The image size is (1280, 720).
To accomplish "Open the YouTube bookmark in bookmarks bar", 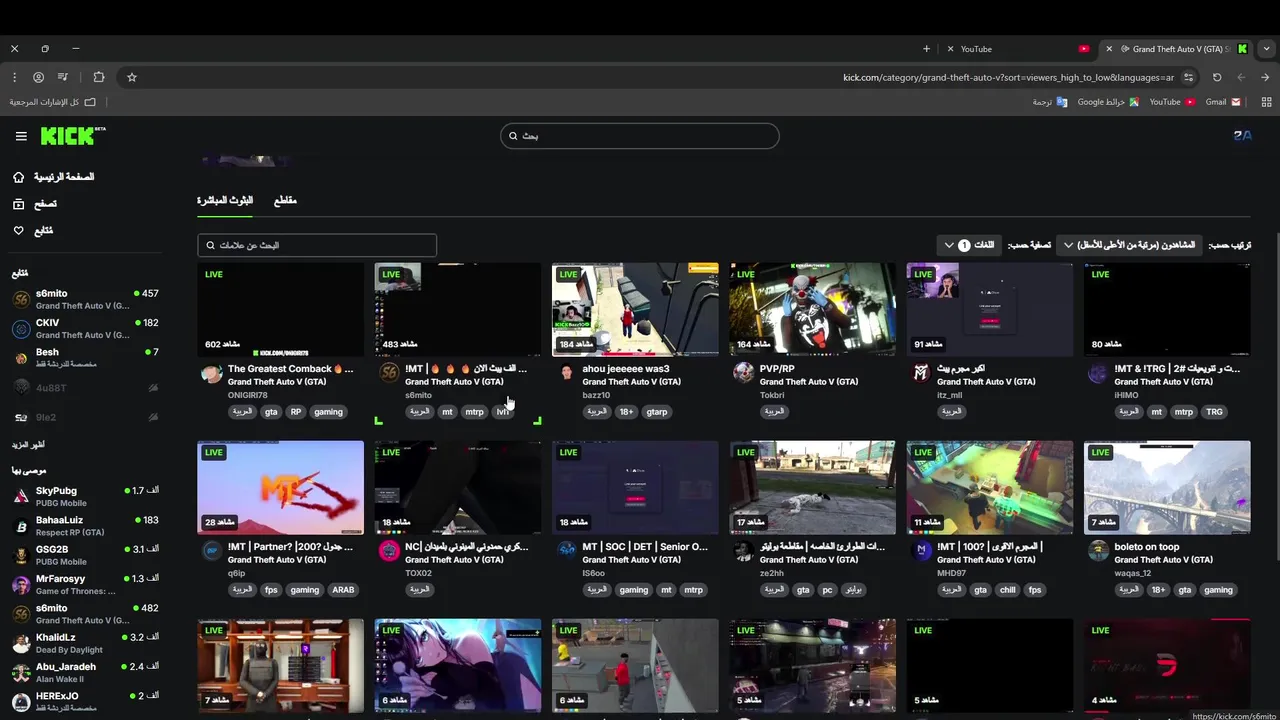I will [x=1172, y=102].
